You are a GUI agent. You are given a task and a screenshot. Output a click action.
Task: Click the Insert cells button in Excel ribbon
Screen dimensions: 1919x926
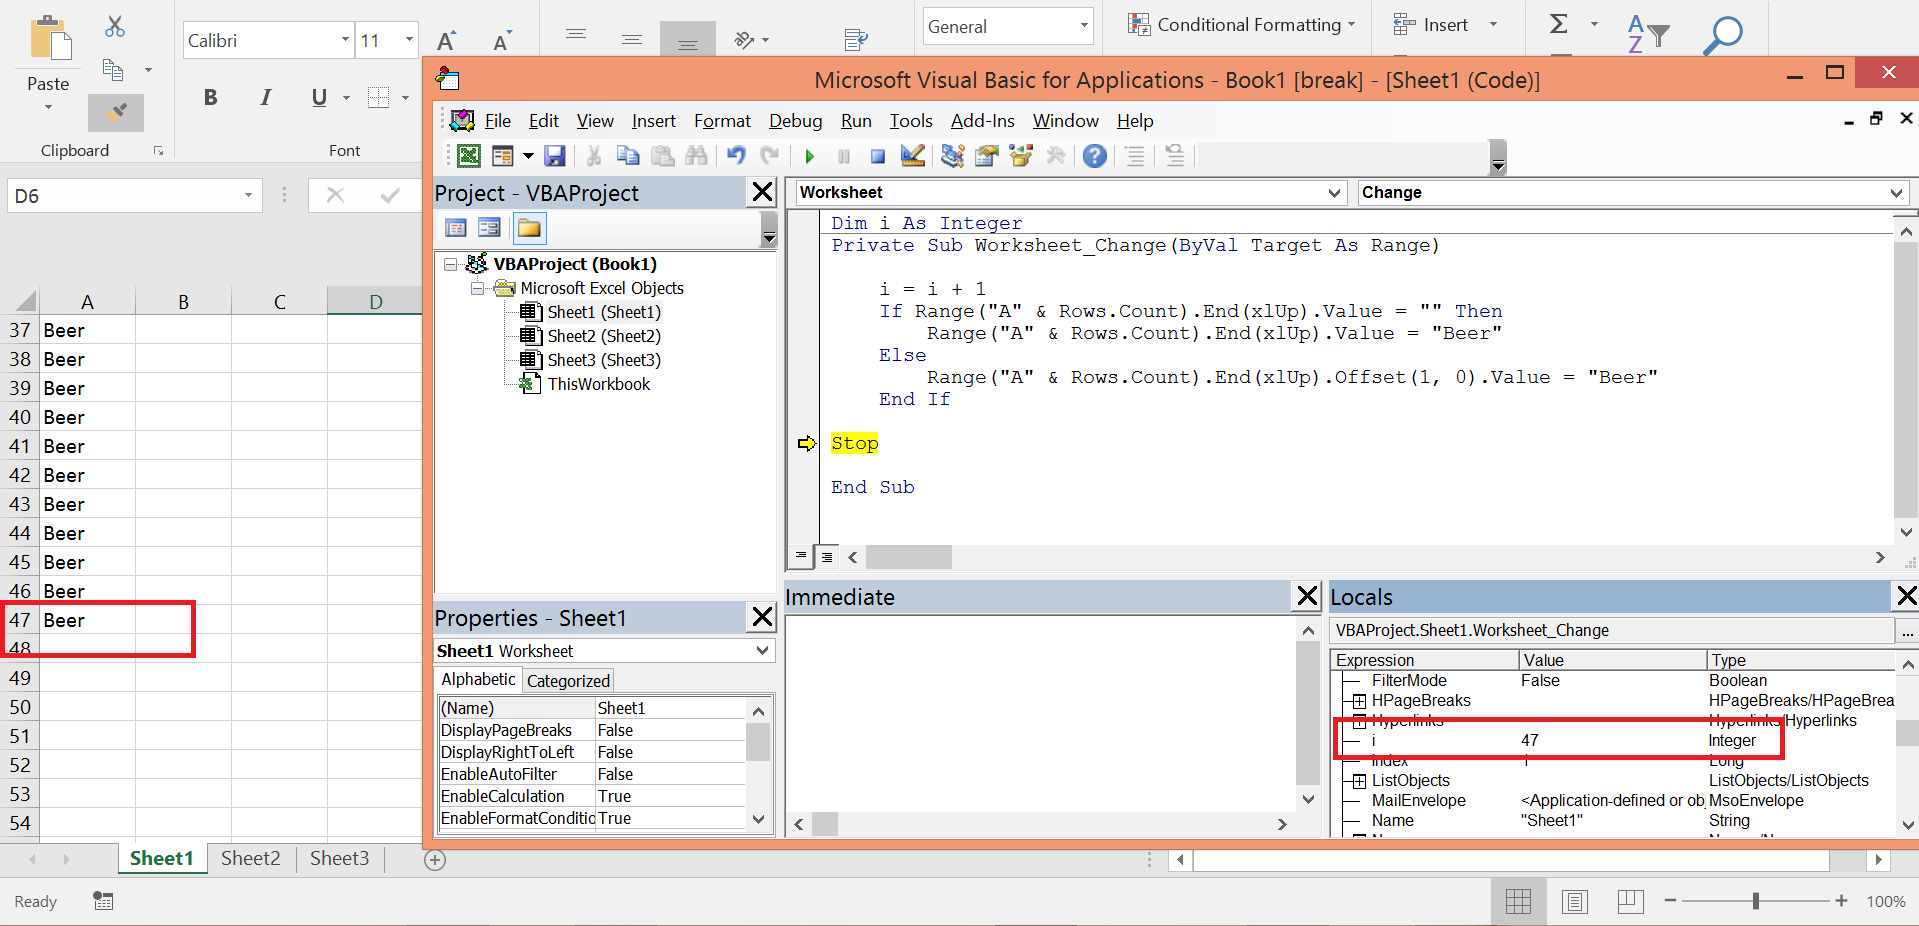pyautogui.click(x=1432, y=25)
